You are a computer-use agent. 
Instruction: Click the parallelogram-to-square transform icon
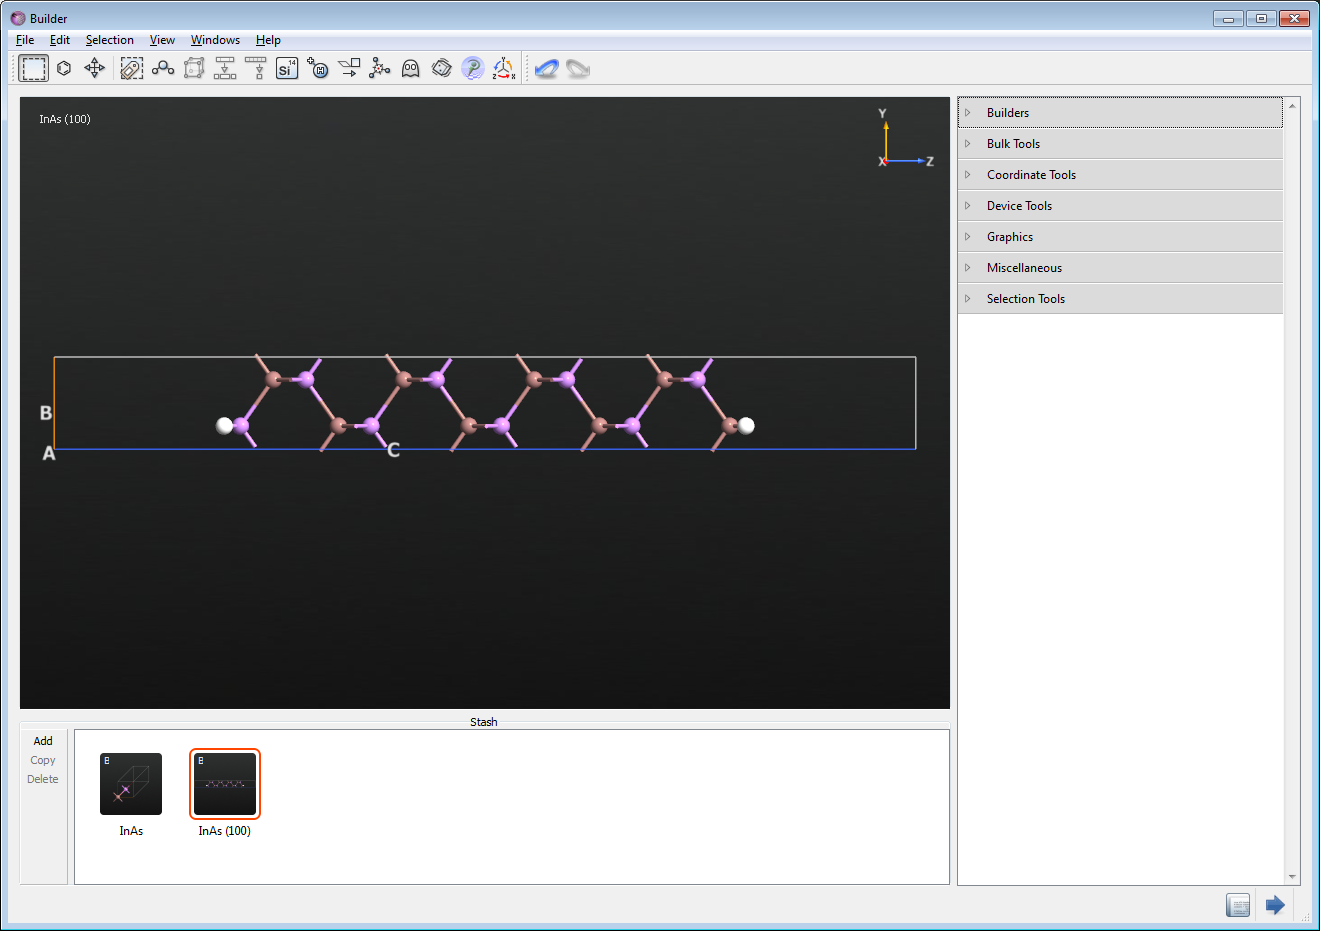(349, 68)
